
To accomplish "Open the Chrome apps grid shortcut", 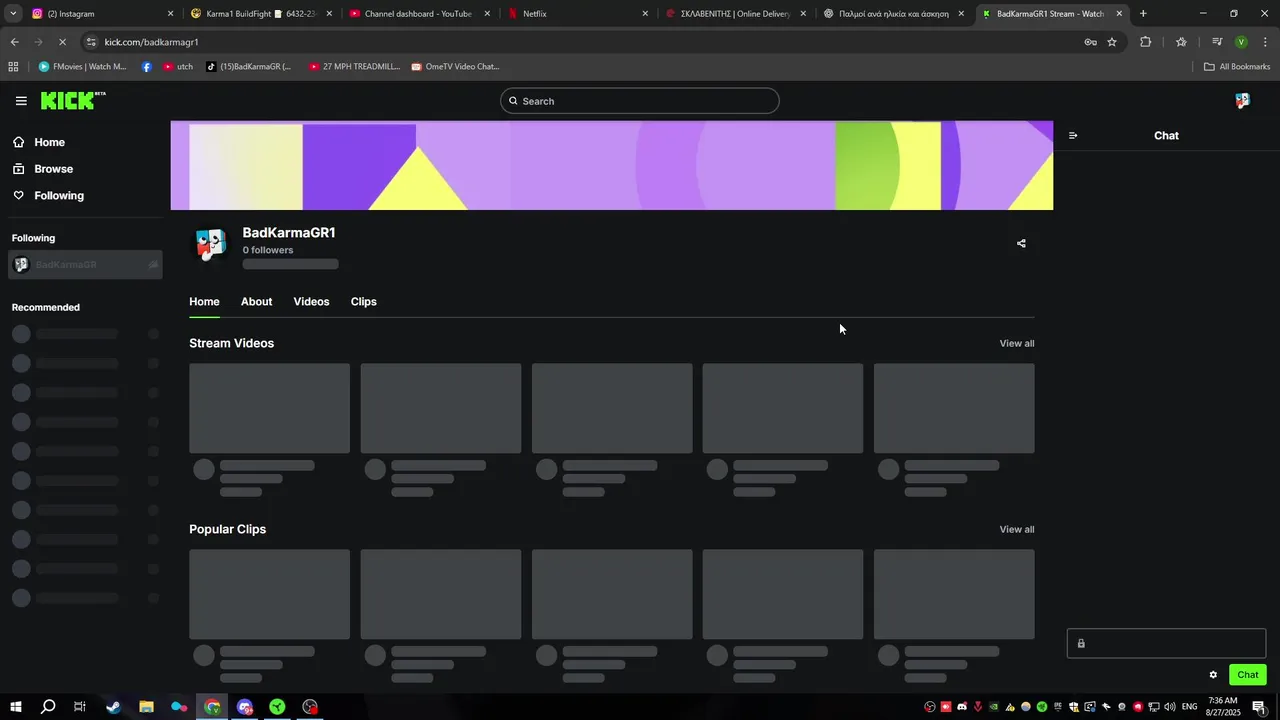I will [13, 67].
